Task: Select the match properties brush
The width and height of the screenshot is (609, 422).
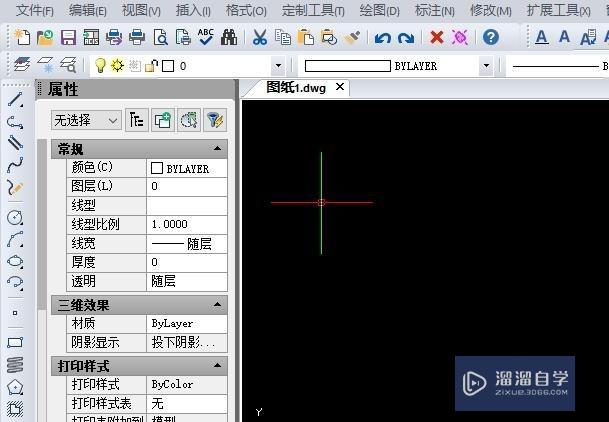Action: [352, 38]
